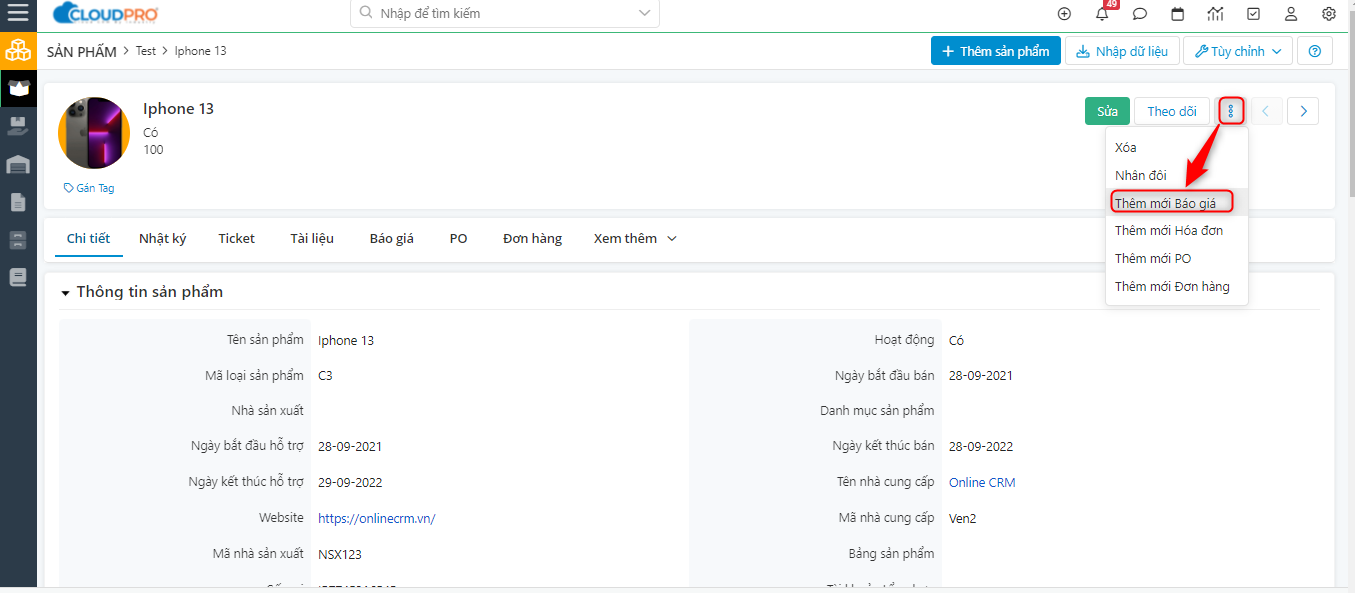The width and height of the screenshot is (1355, 593).
Task: Expand the search box dropdown arrow
Action: click(x=645, y=13)
